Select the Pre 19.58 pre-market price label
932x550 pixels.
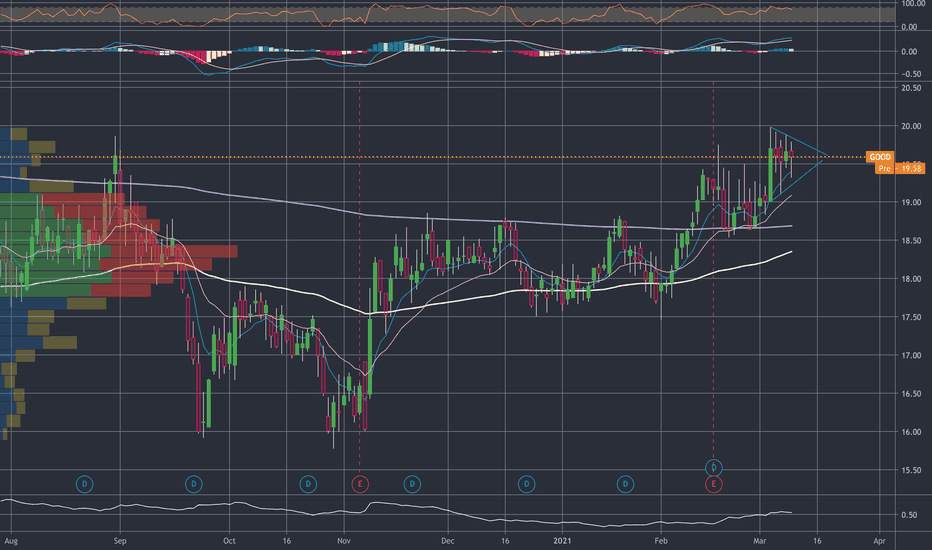click(900, 168)
